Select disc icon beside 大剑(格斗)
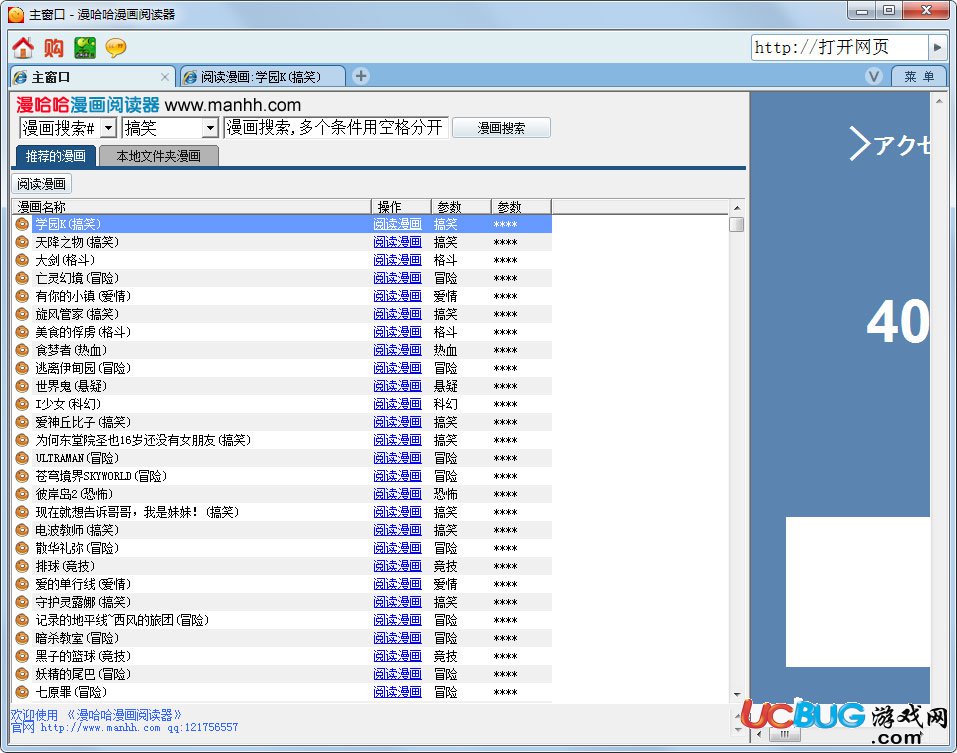957x753 pixels. point(22,260)
